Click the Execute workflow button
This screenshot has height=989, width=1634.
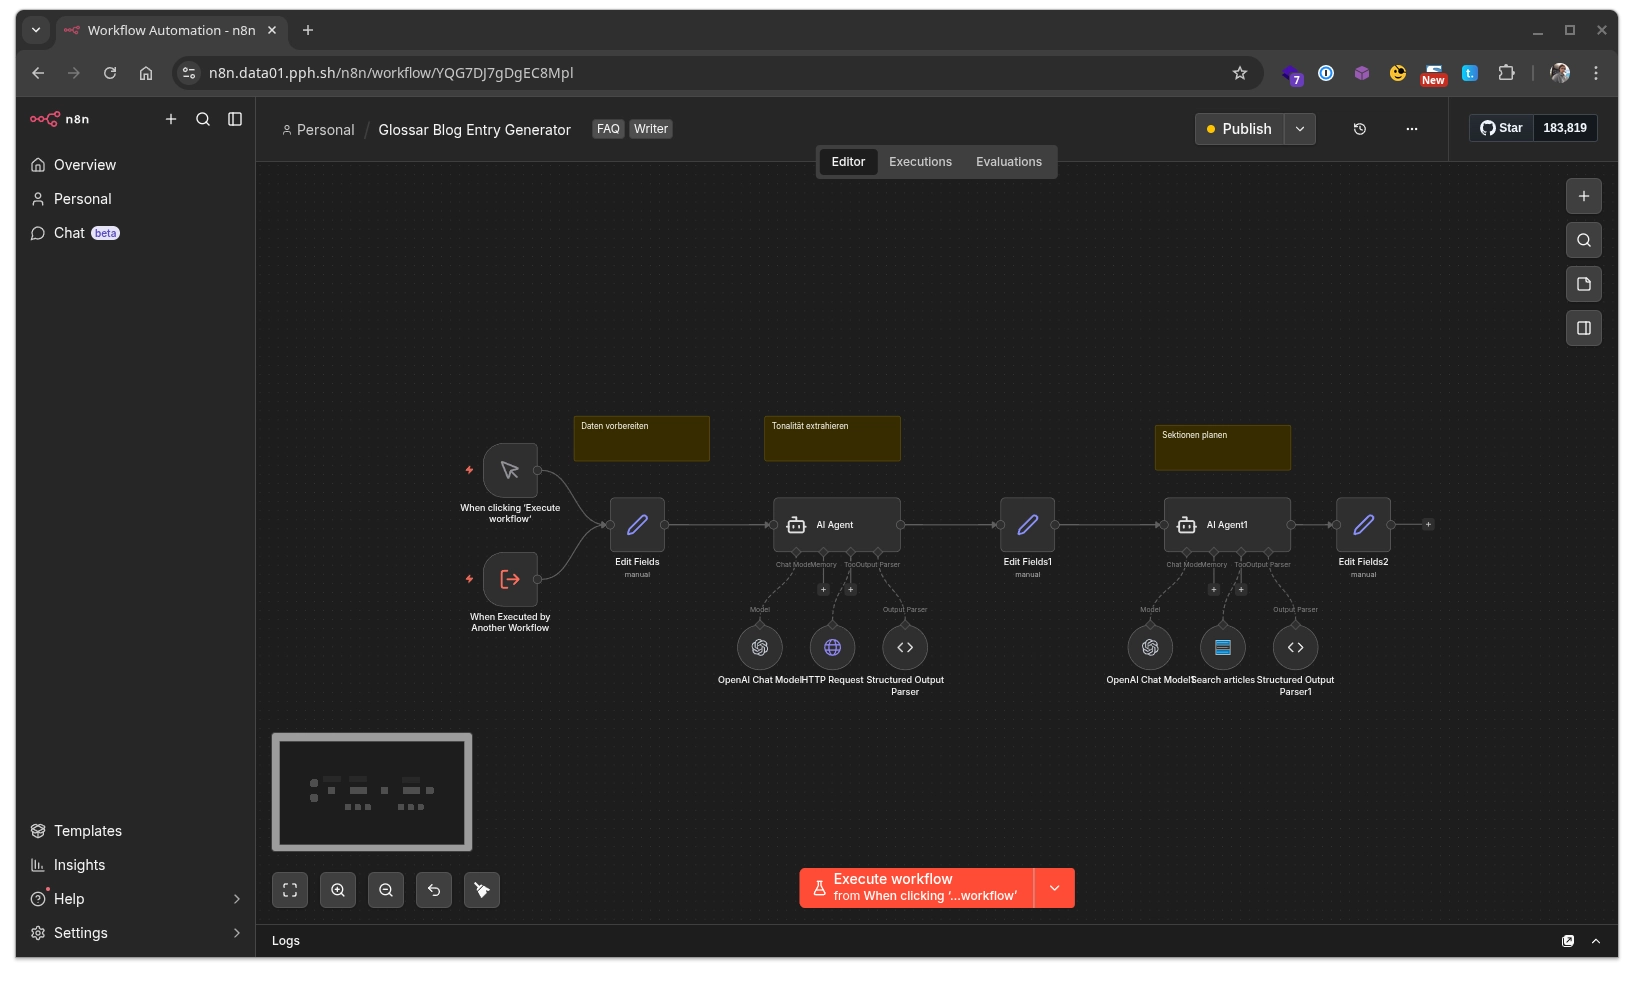[916, 888]
